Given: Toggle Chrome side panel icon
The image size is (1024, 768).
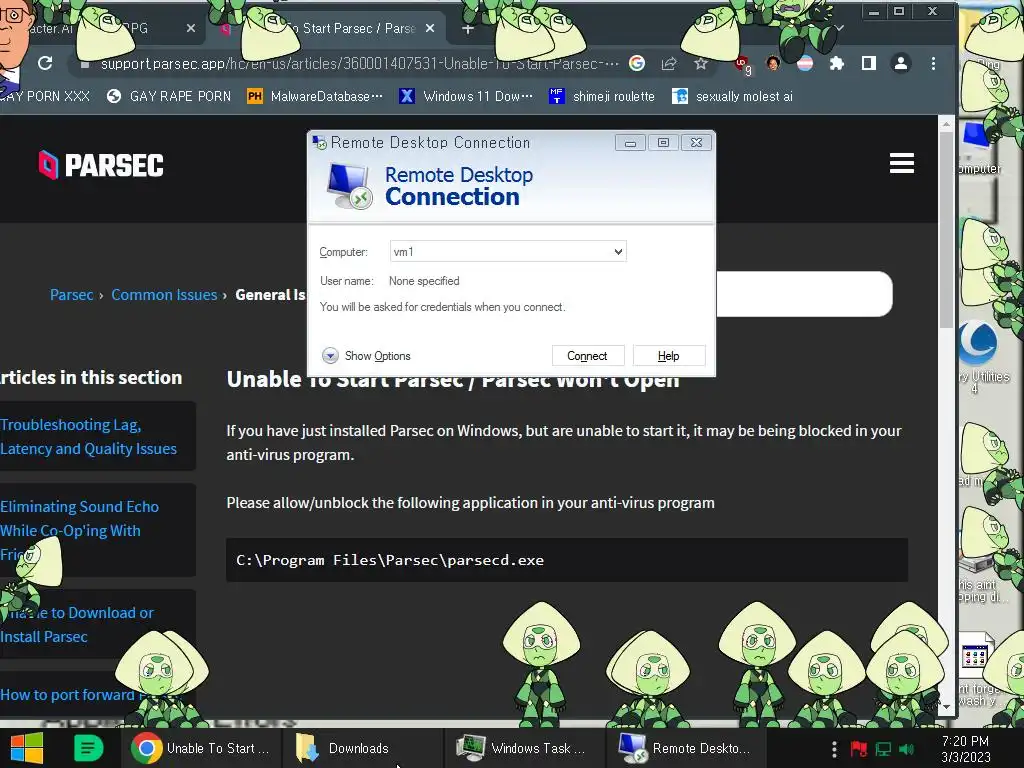Looking at the screenshot, I should 869,63.
